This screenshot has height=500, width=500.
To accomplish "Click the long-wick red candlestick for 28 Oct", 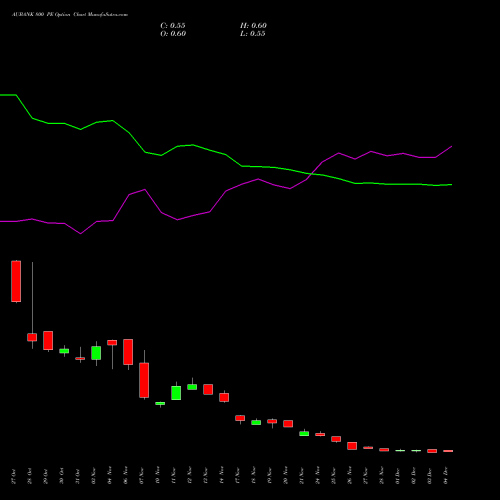I will 32,337.
